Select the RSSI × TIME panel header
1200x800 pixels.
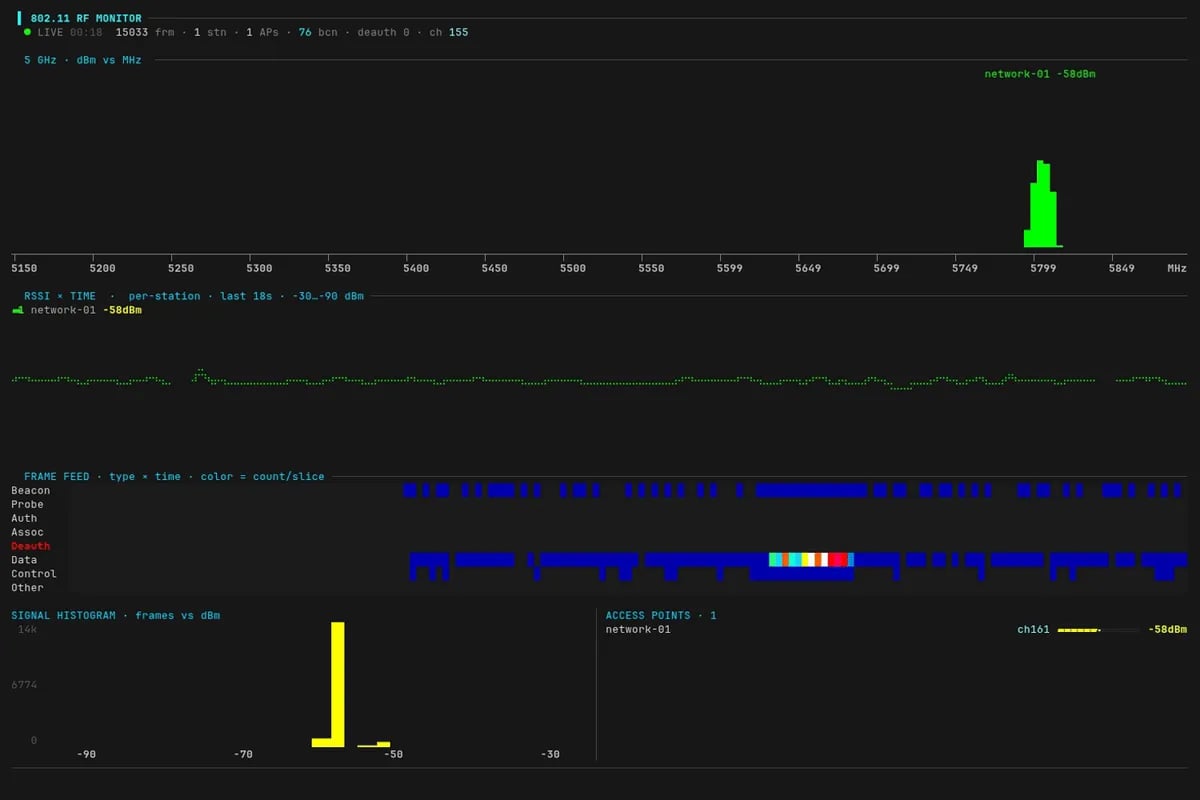point(60,296)
